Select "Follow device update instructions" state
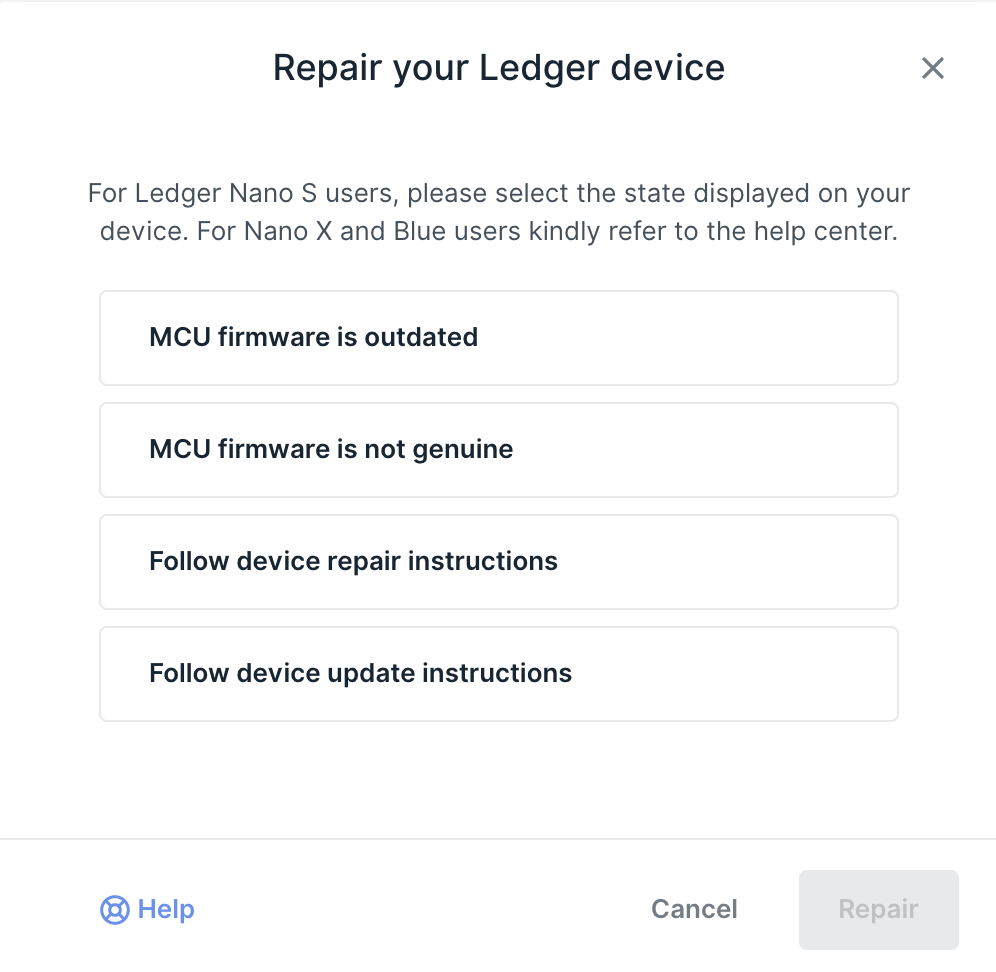Image resolution: width=996 pixels, height=972 pixels. pos(498,674)
